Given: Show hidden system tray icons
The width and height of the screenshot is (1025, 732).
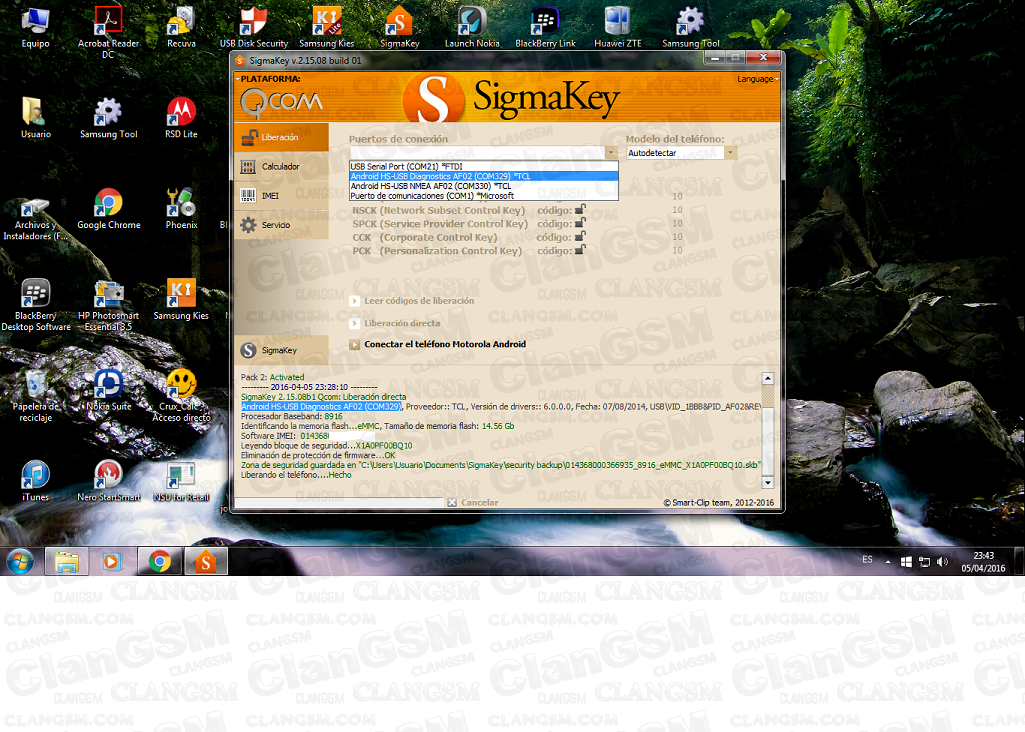Looking at the screenshot, I should point(888,562).
